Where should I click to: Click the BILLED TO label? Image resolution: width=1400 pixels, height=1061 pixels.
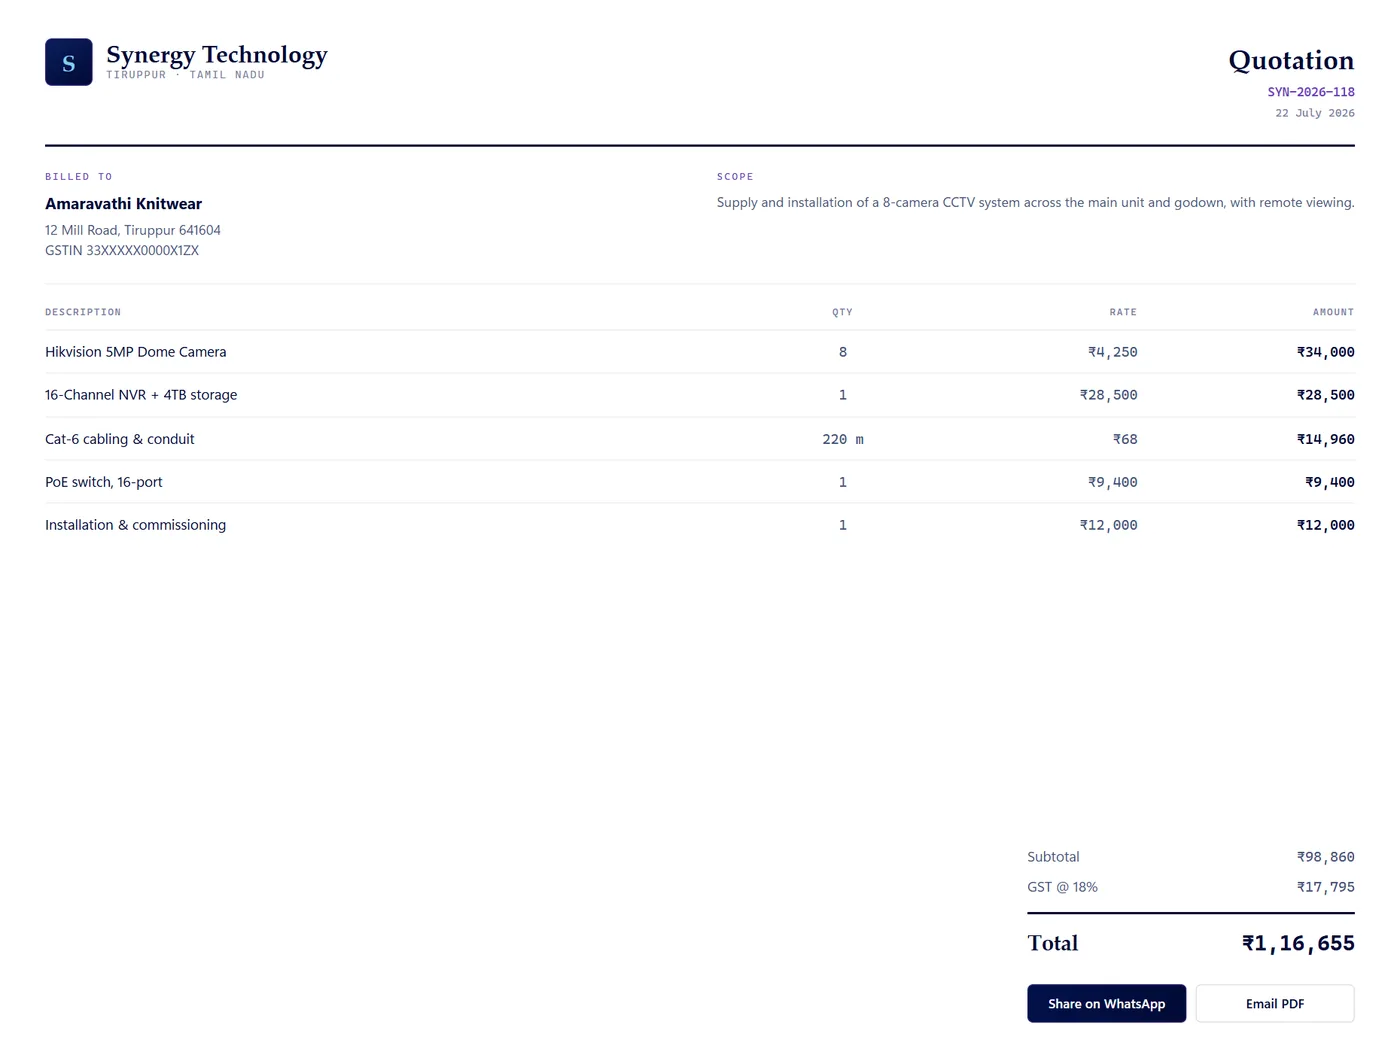pos(79,177)
